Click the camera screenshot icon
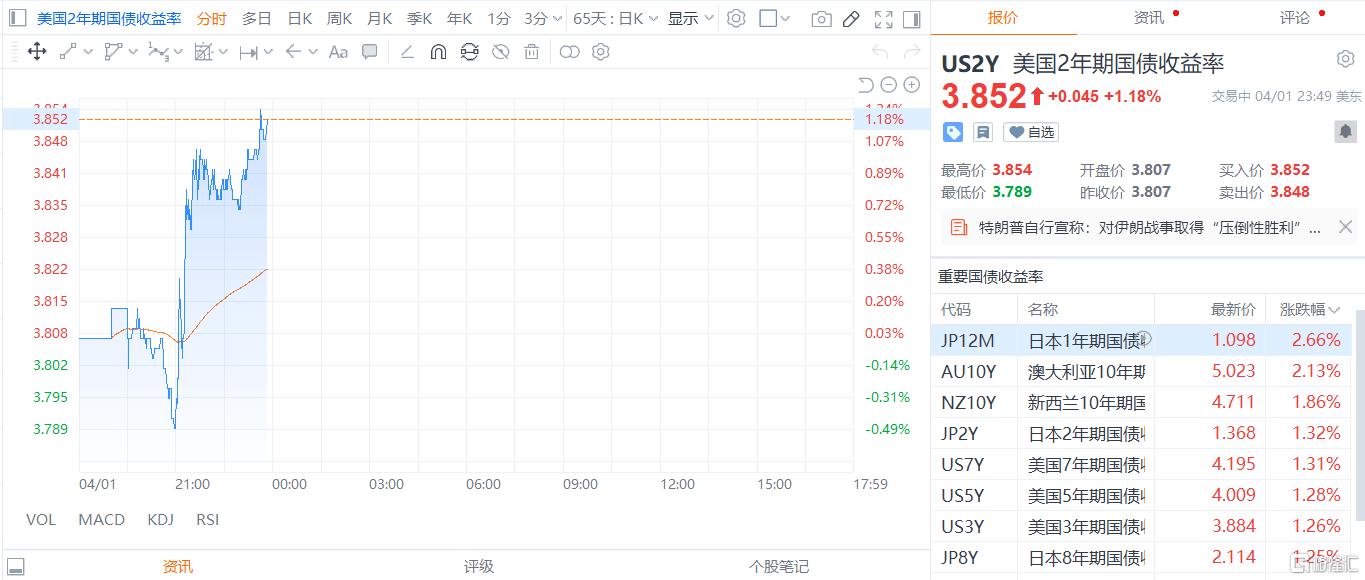Image resolution: width=1365 pixels, height=580 pixels. pos(821,19)
